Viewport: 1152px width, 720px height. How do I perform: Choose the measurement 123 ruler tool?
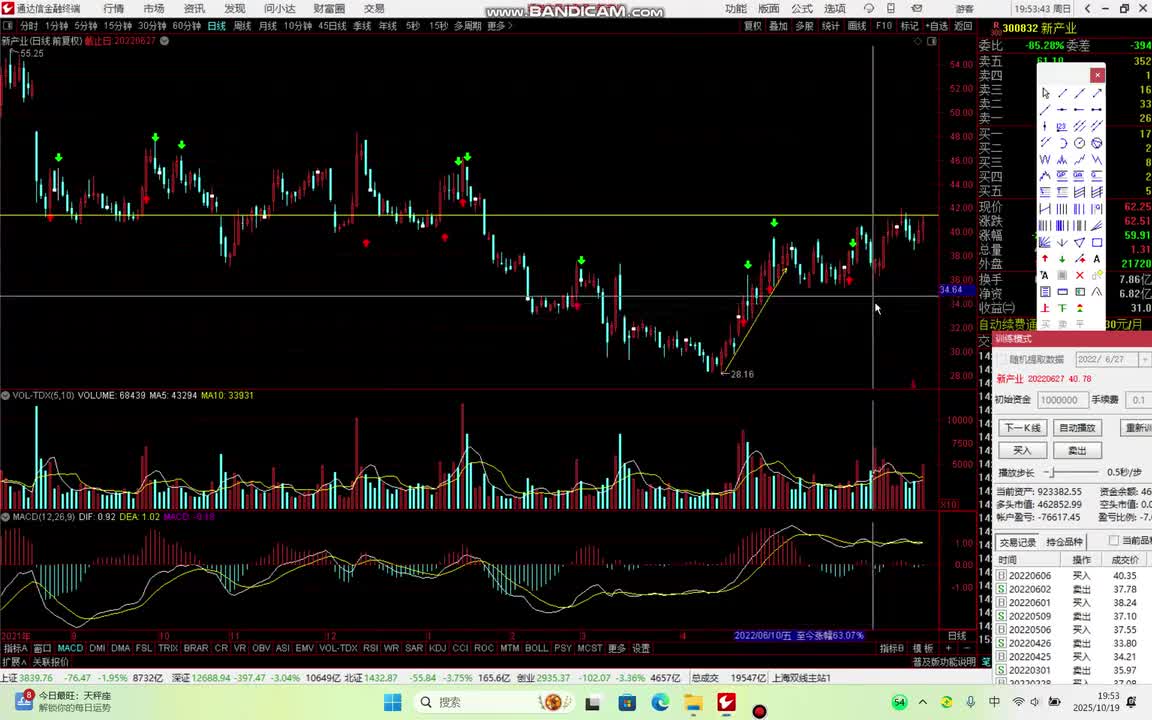pyautogui.click(x=1062, y=126)
